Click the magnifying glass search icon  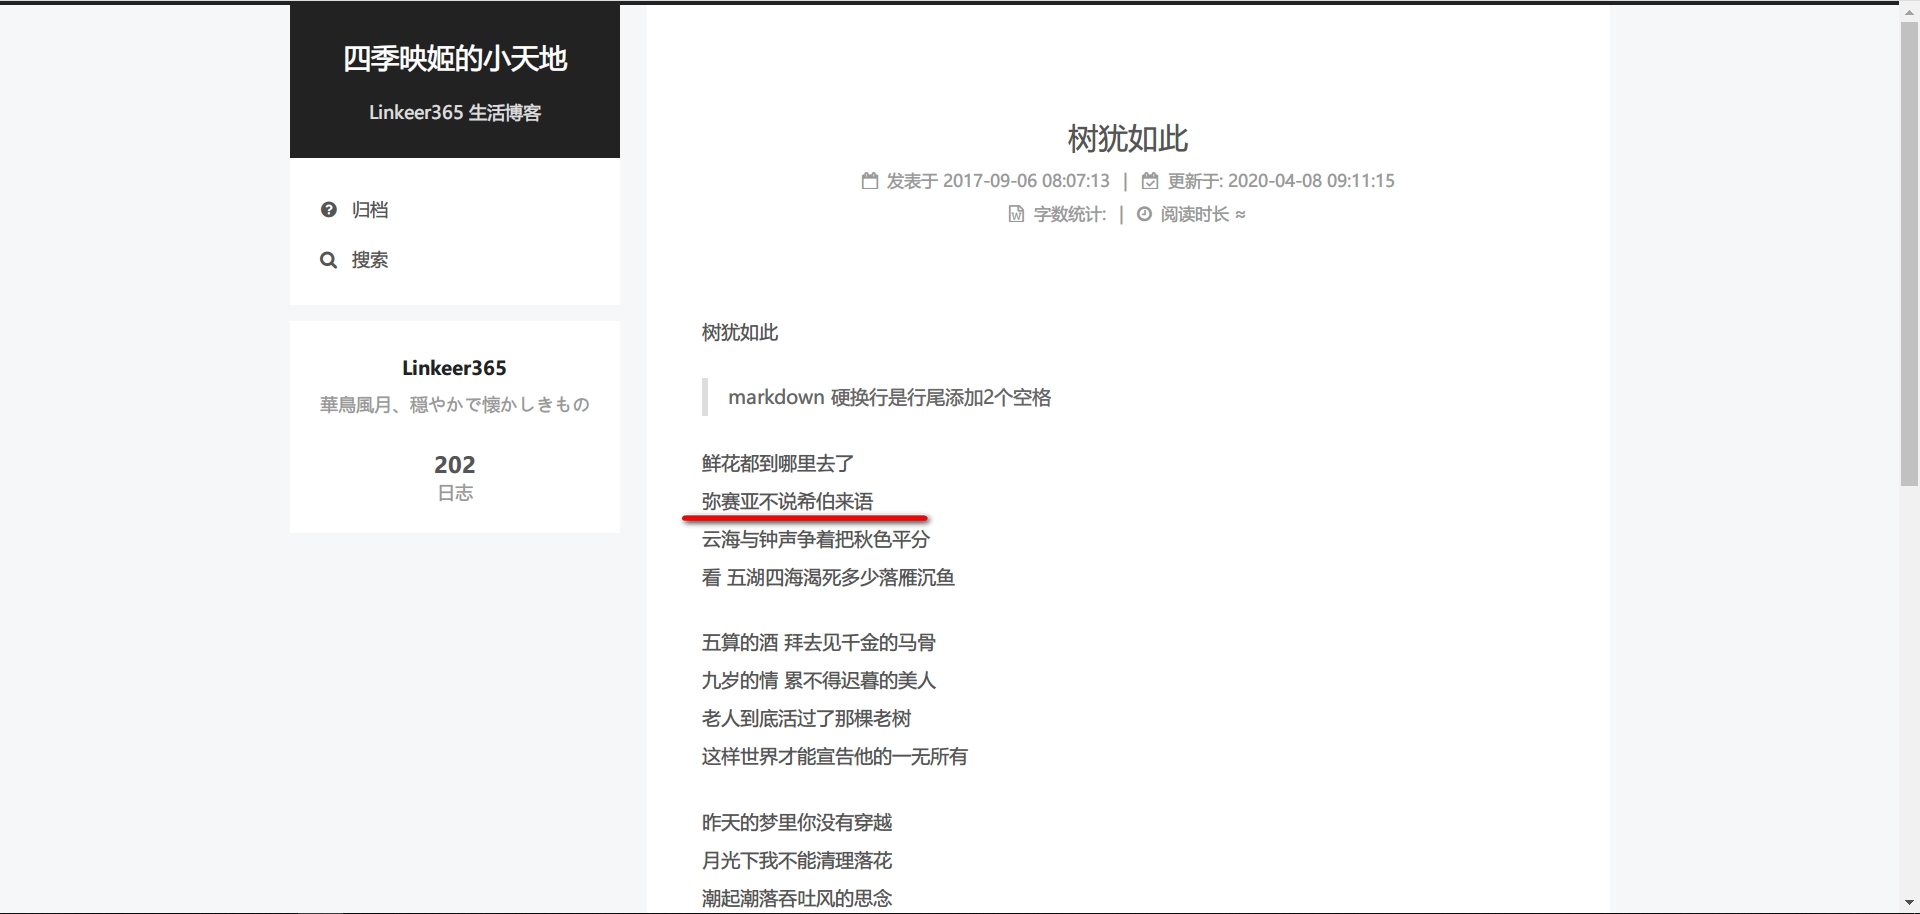click(328, 260)
